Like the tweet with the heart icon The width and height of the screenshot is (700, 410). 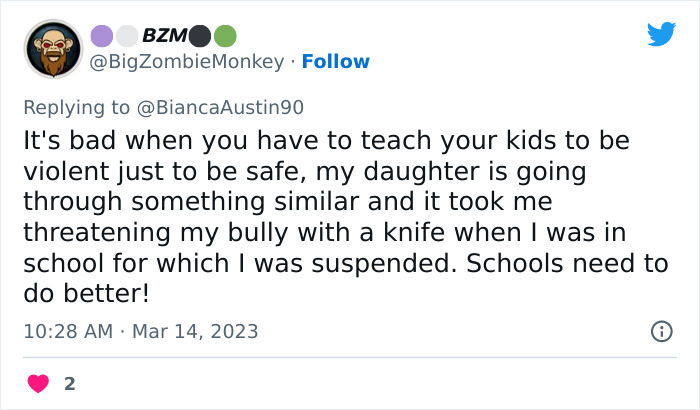tap(39, 383)
